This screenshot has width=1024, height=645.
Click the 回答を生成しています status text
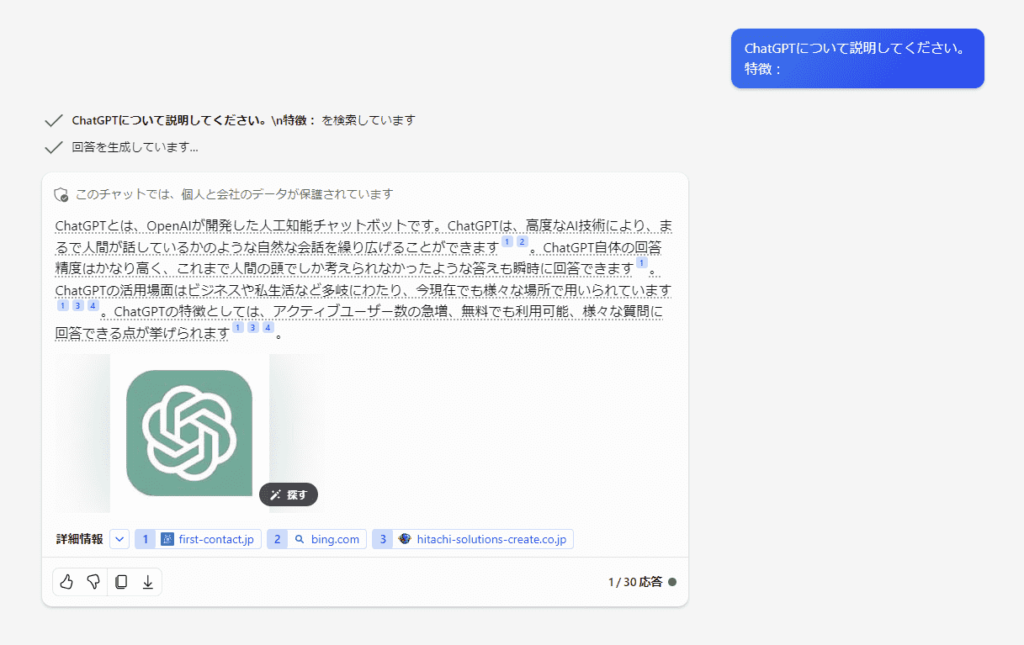click(x=135, y=148)
